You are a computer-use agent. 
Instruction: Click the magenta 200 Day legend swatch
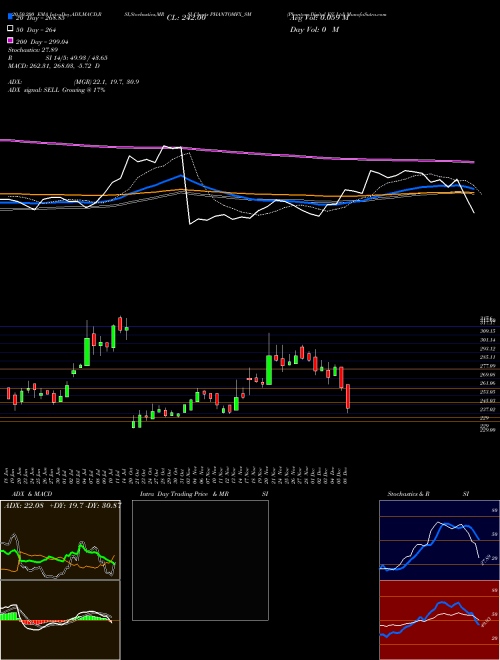[10, 41]
